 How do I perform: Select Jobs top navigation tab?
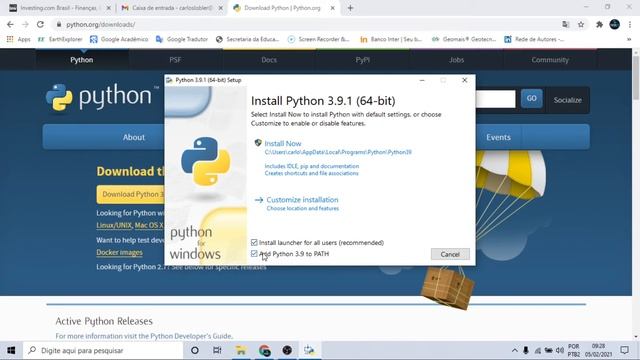pyautogui.click(x=456, y=60)
